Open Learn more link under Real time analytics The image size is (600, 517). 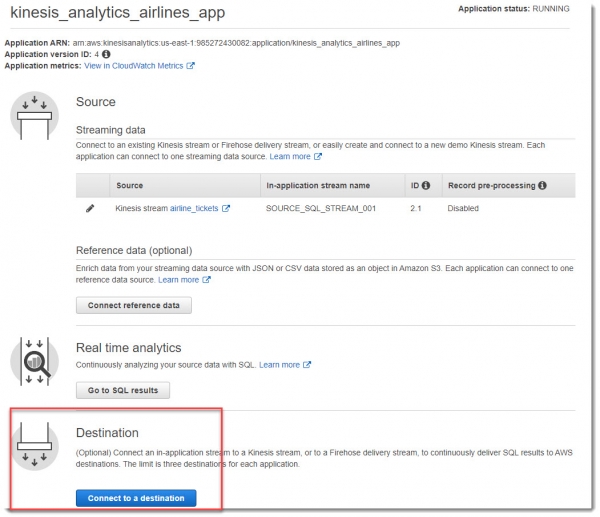pos(280,365)
